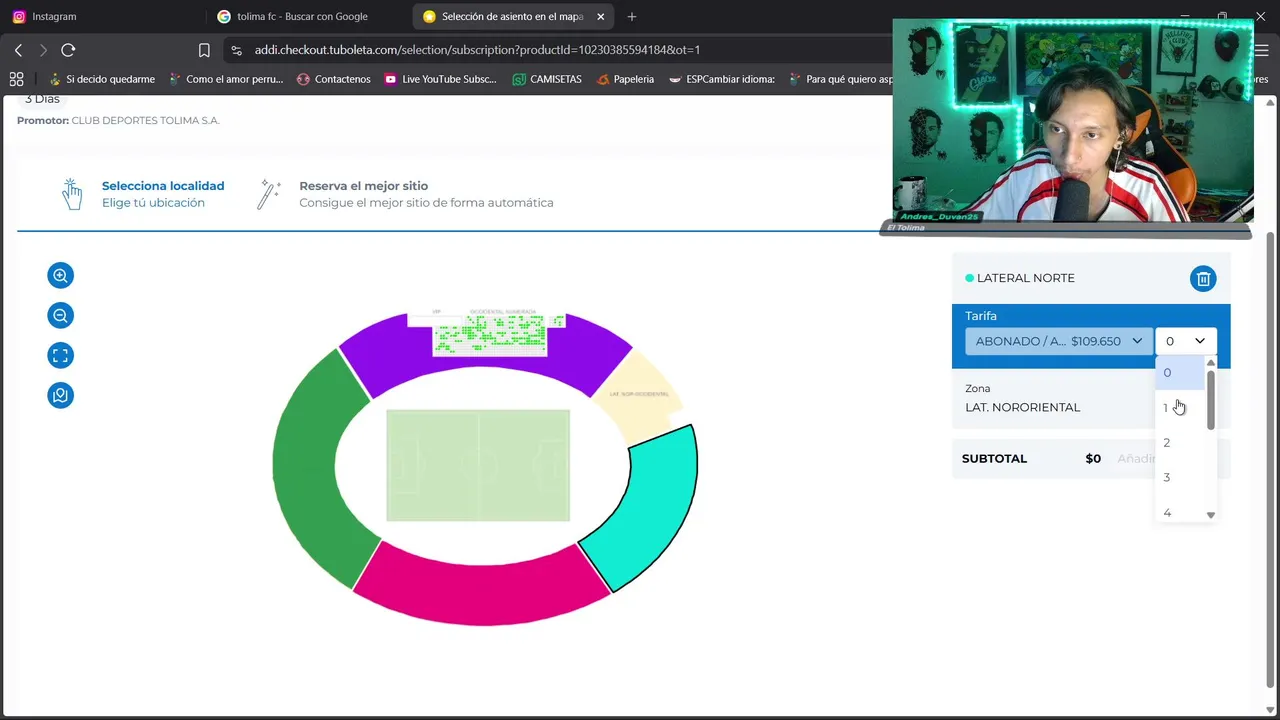Collapse the ticket quantity dropdown showing 0
This screenshot has width=1280, height=720.
(x=1186, y=341)
